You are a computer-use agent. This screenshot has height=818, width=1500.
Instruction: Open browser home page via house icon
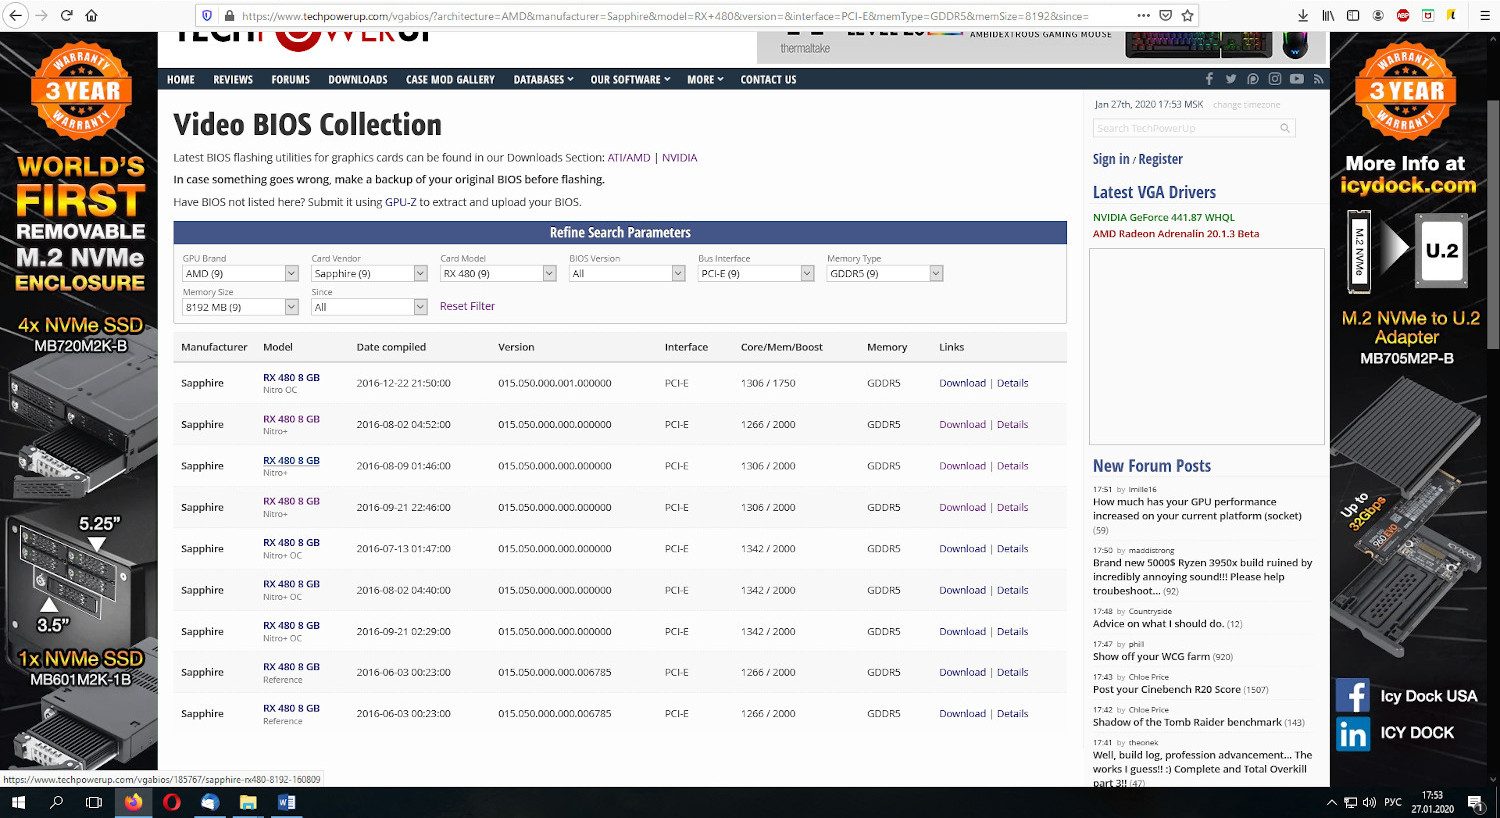tap(91, 15)
